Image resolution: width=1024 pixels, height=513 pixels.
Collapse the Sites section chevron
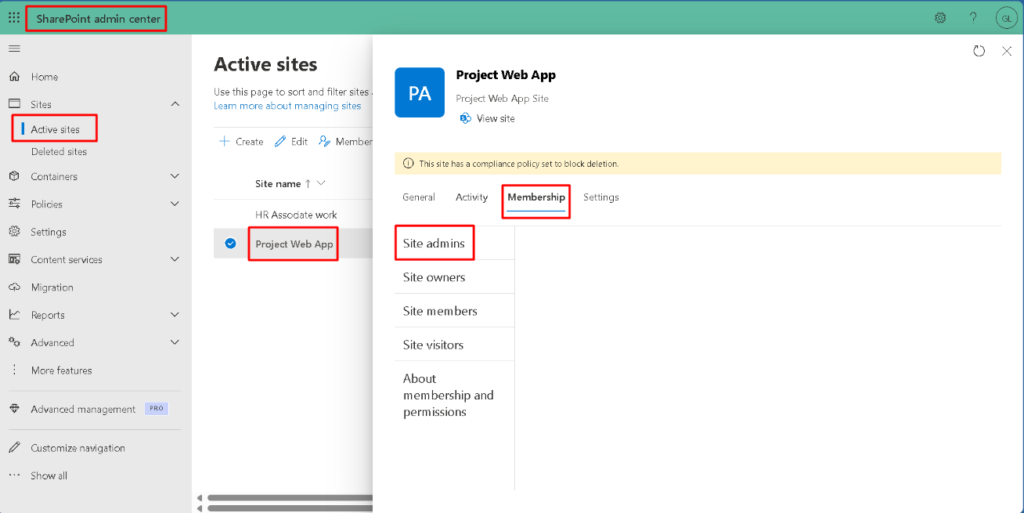175,104
